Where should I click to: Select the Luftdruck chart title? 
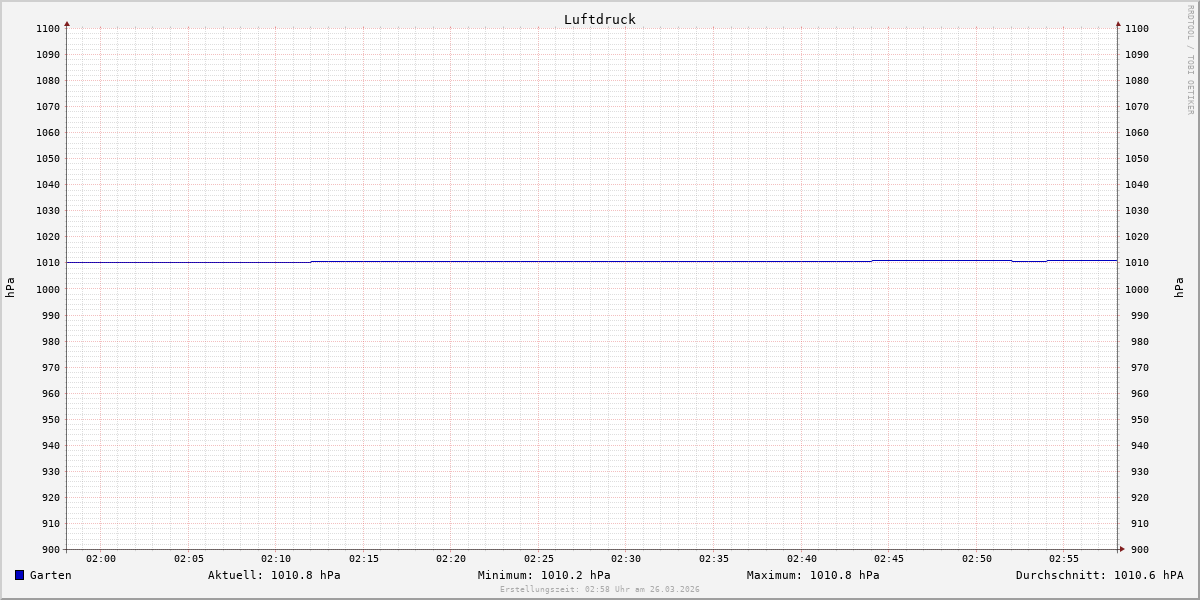tap(599, 19)
